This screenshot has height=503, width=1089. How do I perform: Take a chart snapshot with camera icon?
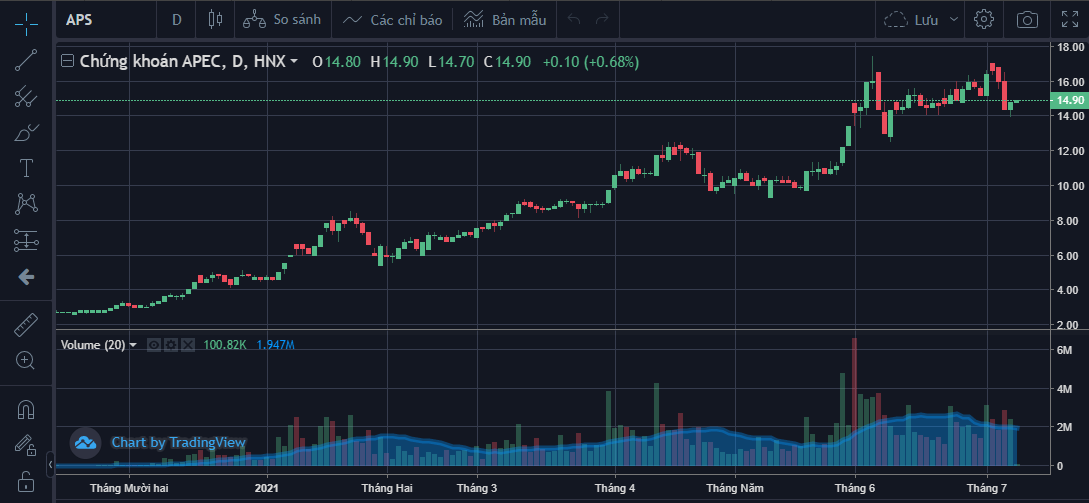point(1026,19)
